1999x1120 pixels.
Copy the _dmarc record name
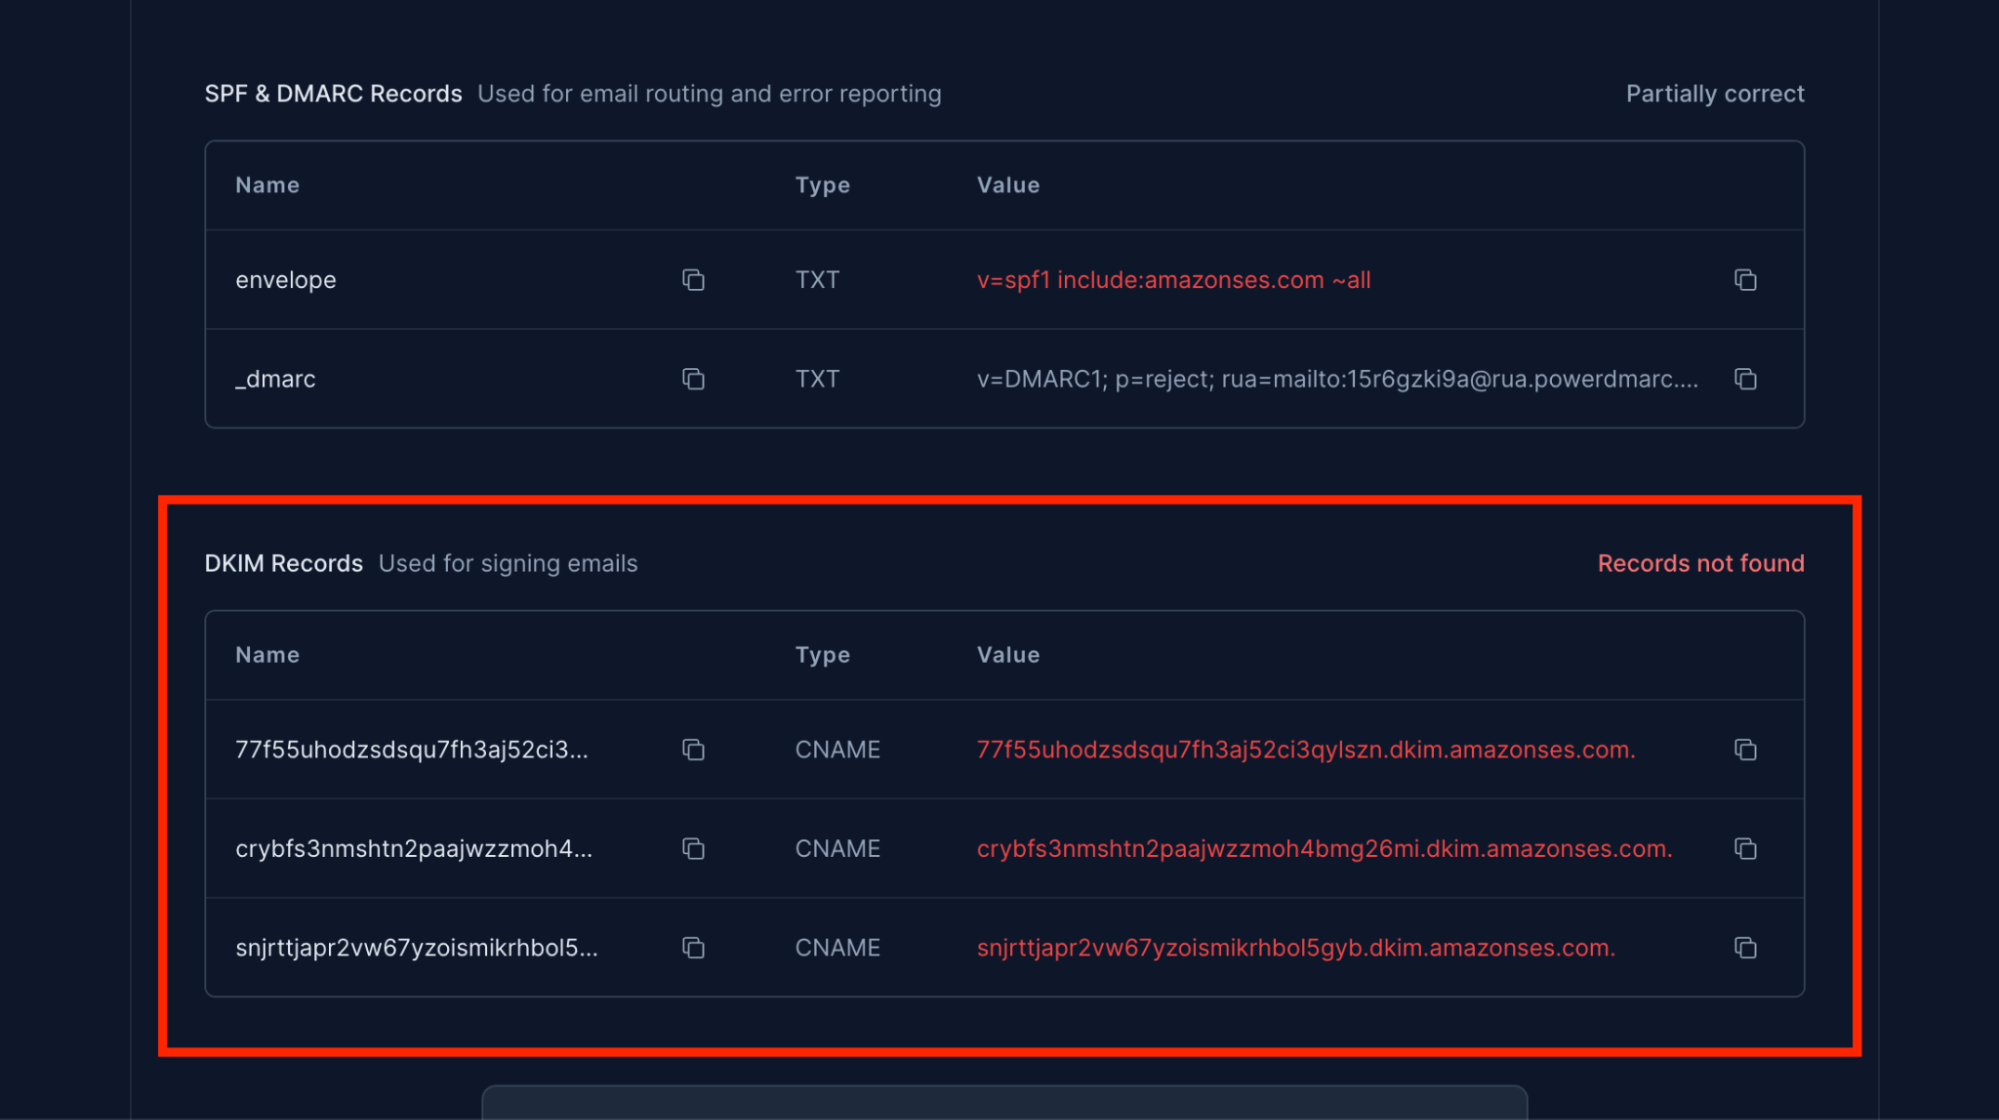[x=693, y=379]
